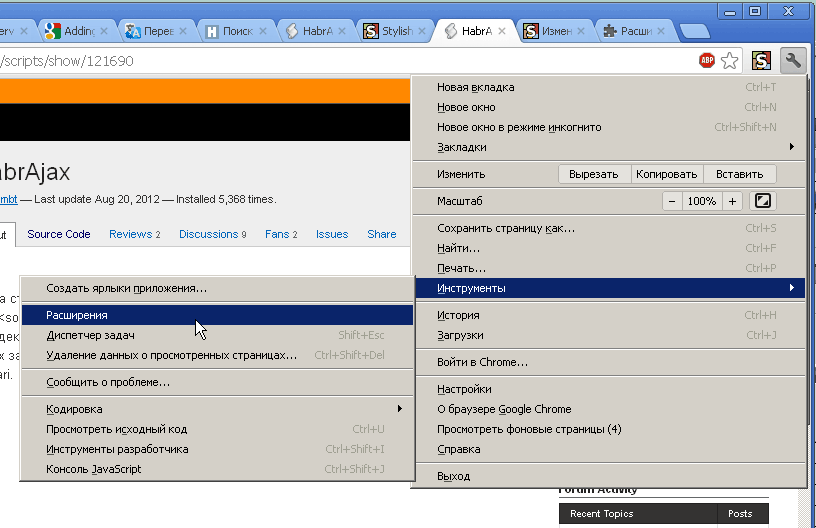
Task: Open Консоль JavaScript
Action: coord(218,469)
